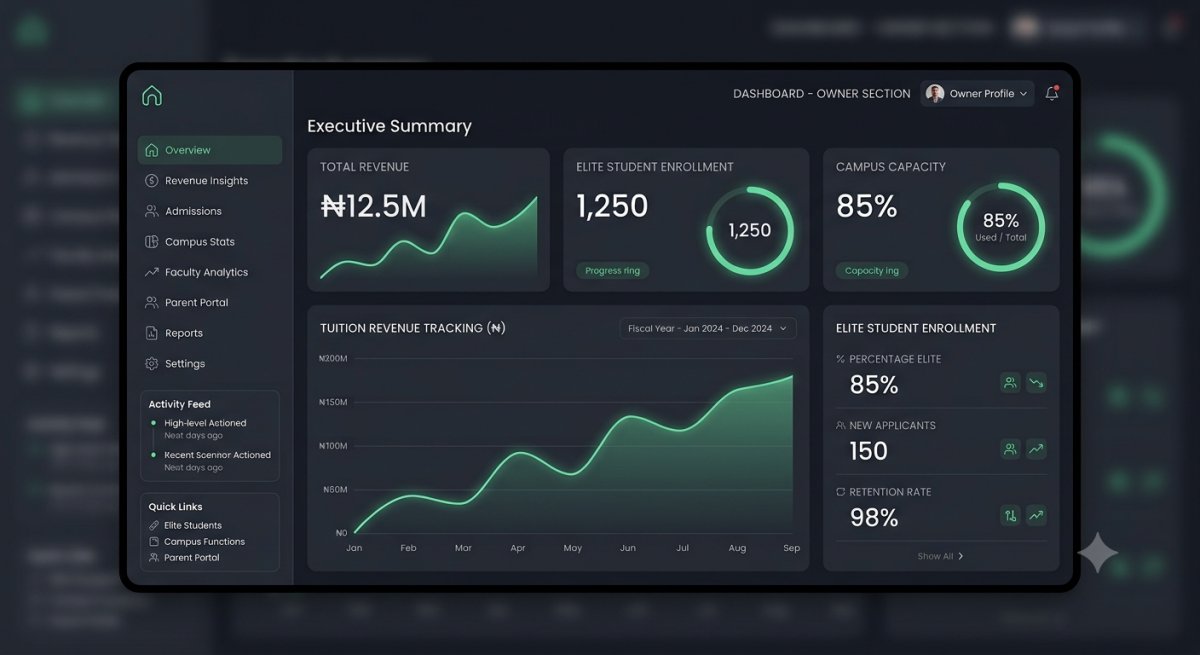
Task: Click the ₦12.5M total revenue value
Action: coord(374,206)
